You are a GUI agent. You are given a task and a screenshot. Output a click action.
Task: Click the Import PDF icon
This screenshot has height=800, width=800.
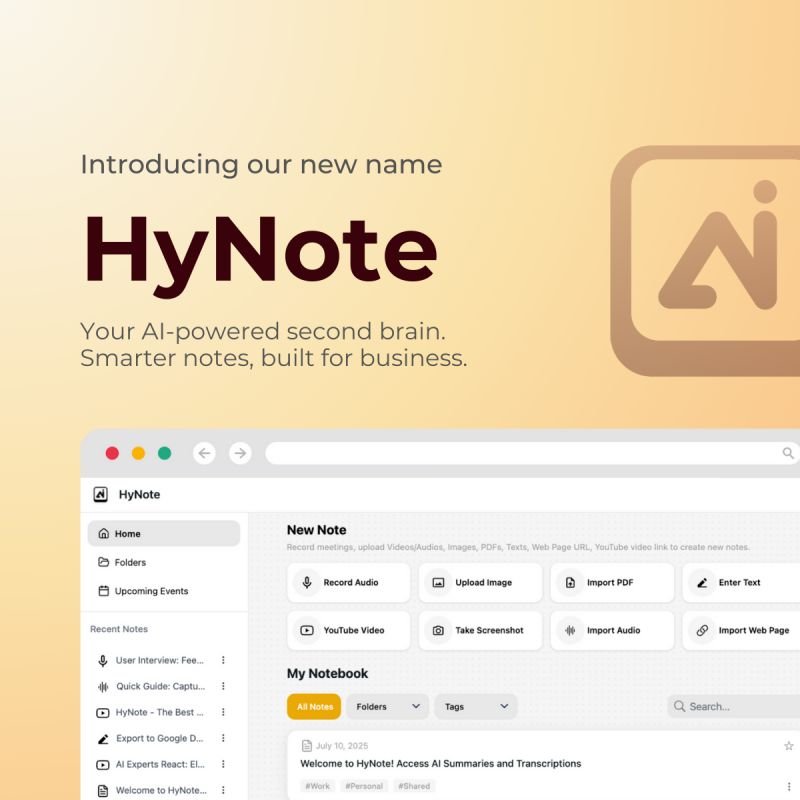[570, 583]
